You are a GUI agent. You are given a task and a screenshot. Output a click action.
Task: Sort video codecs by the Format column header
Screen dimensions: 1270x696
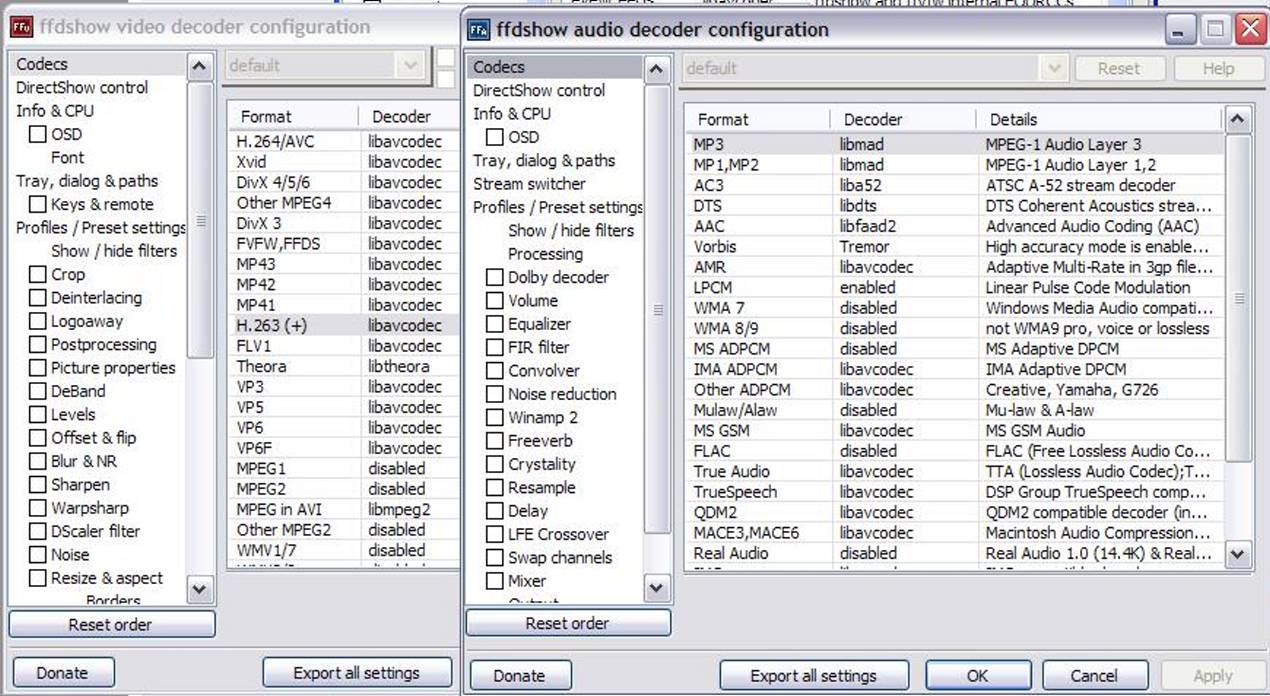[x=294, y=117]
